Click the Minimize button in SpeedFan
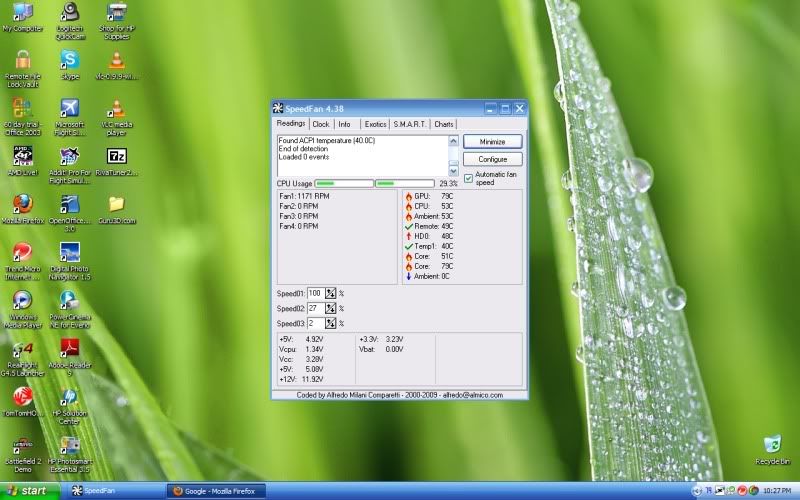800x500 pixels. [492, 141]
